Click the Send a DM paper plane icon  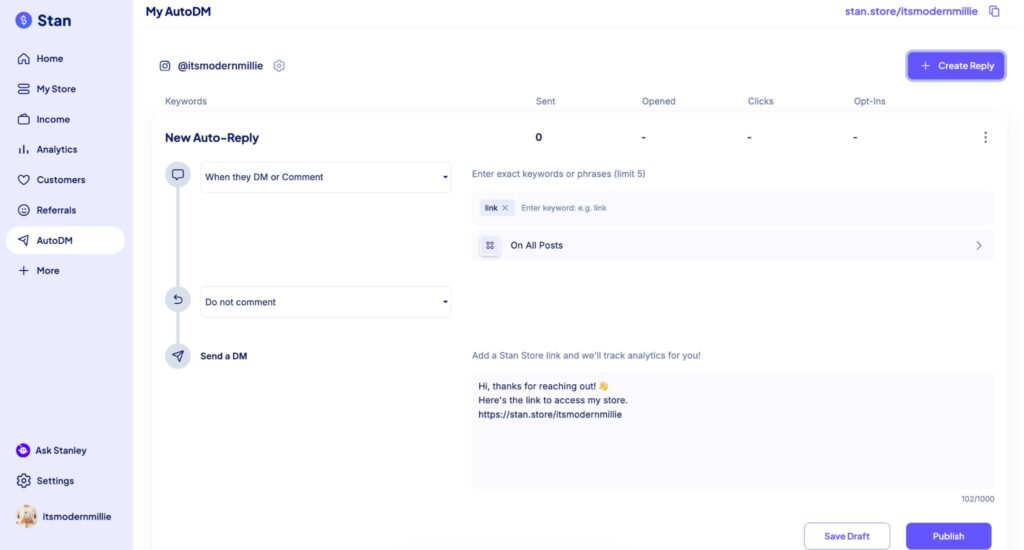click(x=178, y=356)
